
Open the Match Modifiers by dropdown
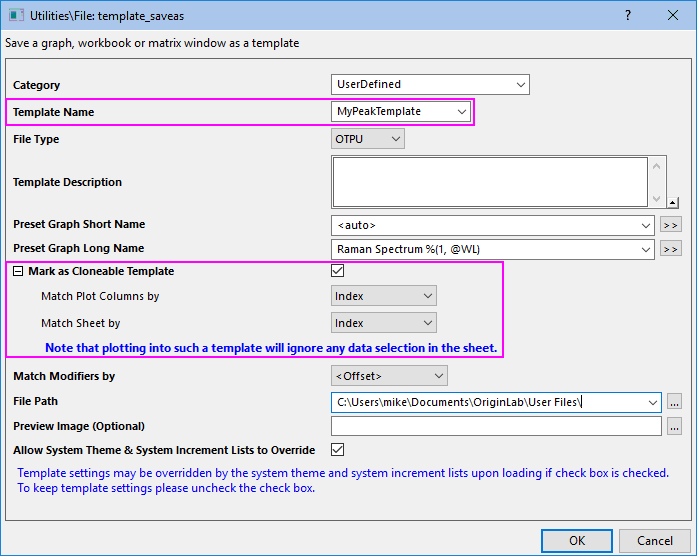point(389,376)
